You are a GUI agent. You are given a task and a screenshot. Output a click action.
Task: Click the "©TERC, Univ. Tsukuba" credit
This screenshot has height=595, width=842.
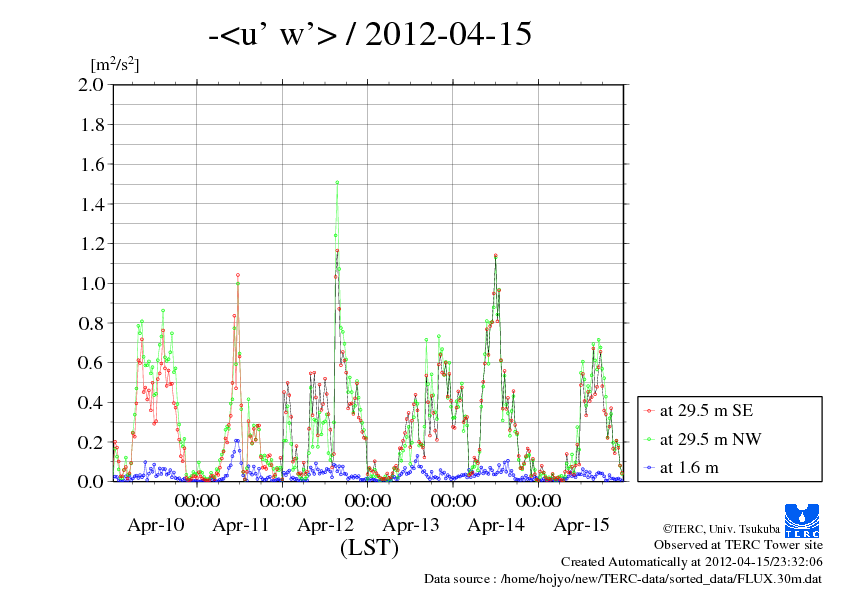721,529
